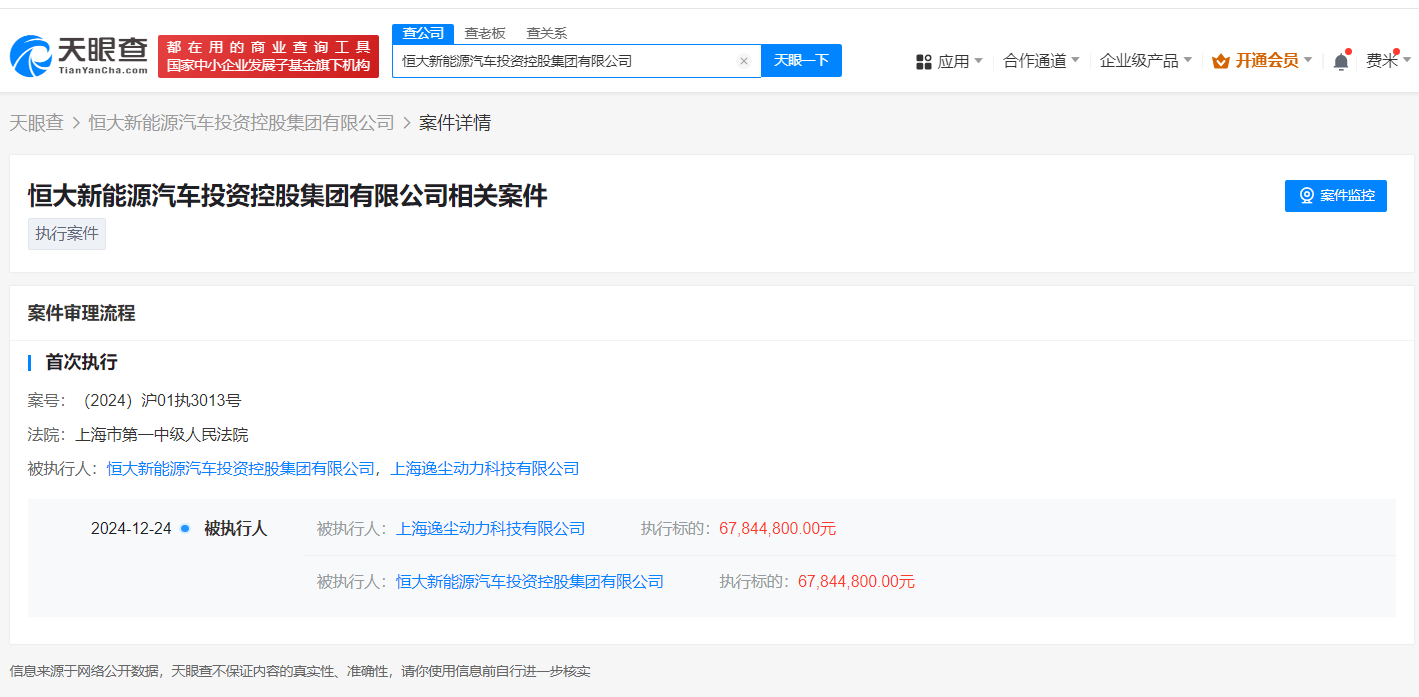Click the 天眼一下 search button

(x=801, y=61)
